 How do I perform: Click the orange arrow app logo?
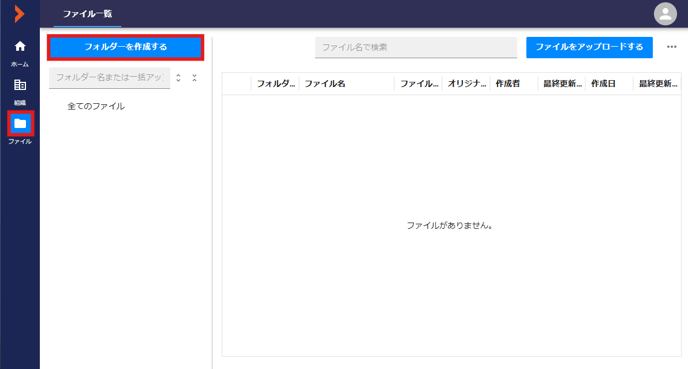tap(19, 14)
